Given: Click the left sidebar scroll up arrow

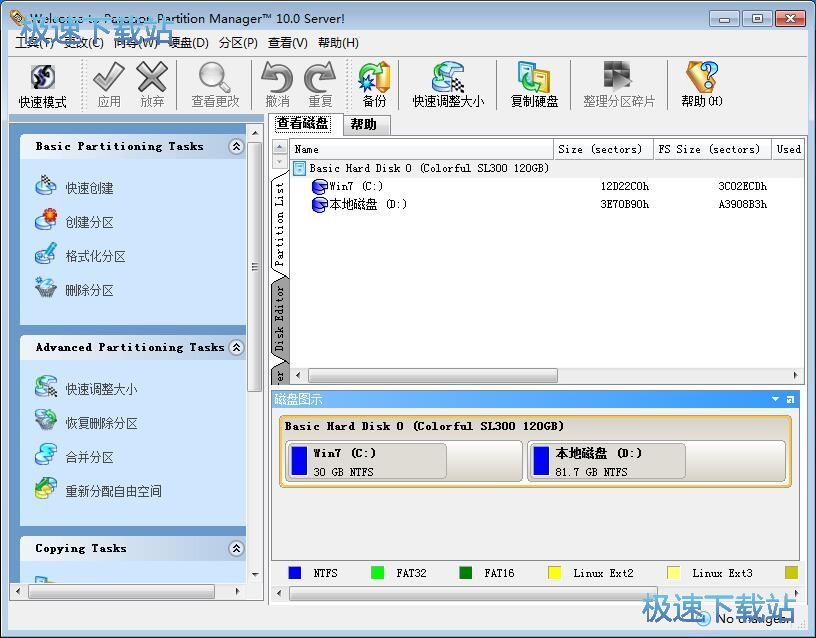Looking at the screenshot, I should point(255,133).
